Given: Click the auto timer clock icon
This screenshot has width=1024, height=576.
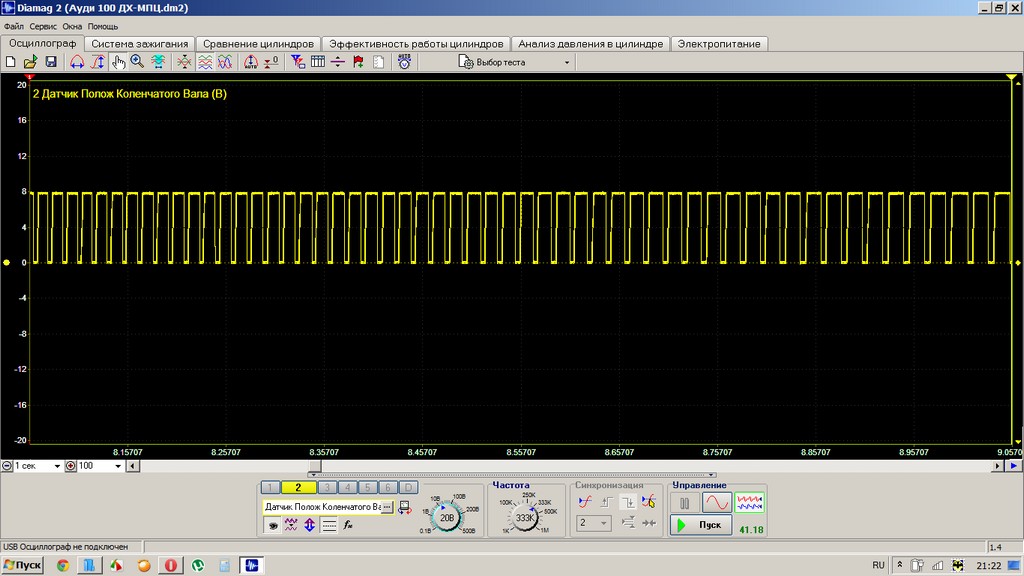Looking at the screenshot, I should [405, 62].
